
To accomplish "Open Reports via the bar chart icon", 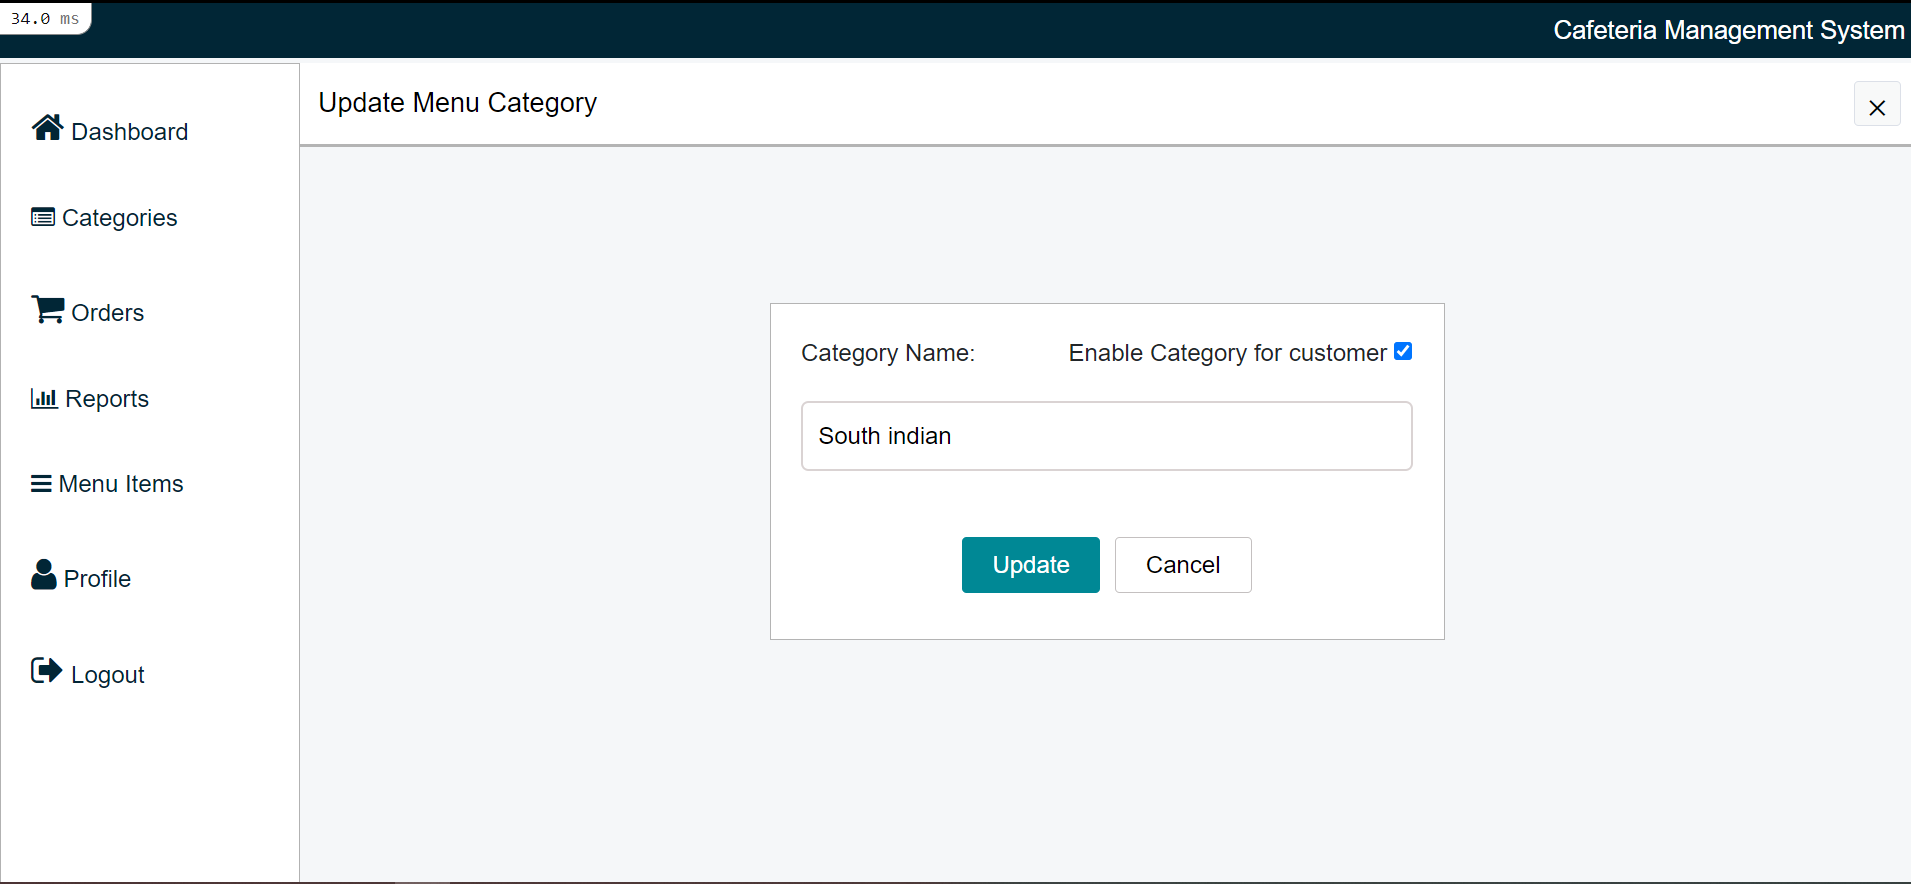I will 44,397.
